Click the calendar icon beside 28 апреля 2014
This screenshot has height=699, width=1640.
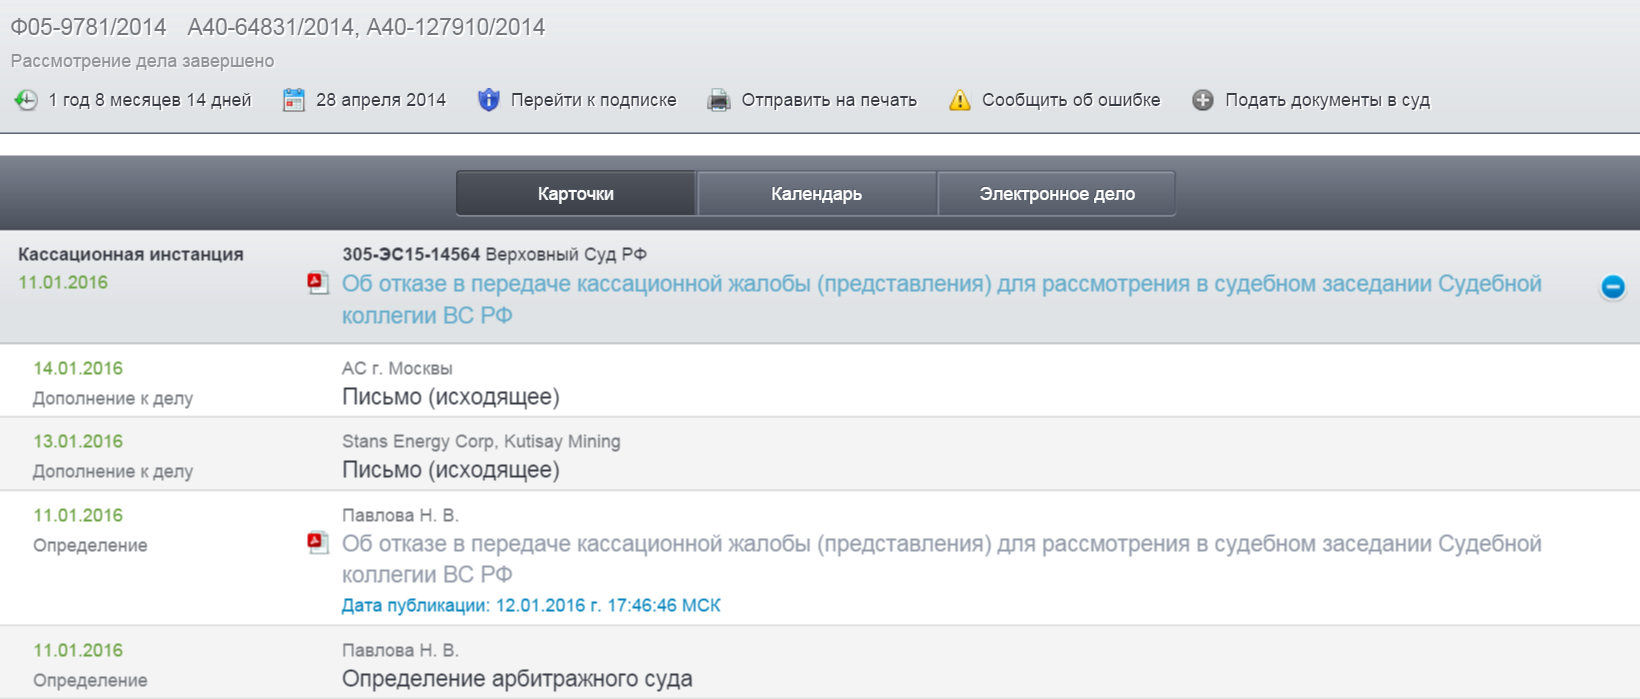(293, 100)
